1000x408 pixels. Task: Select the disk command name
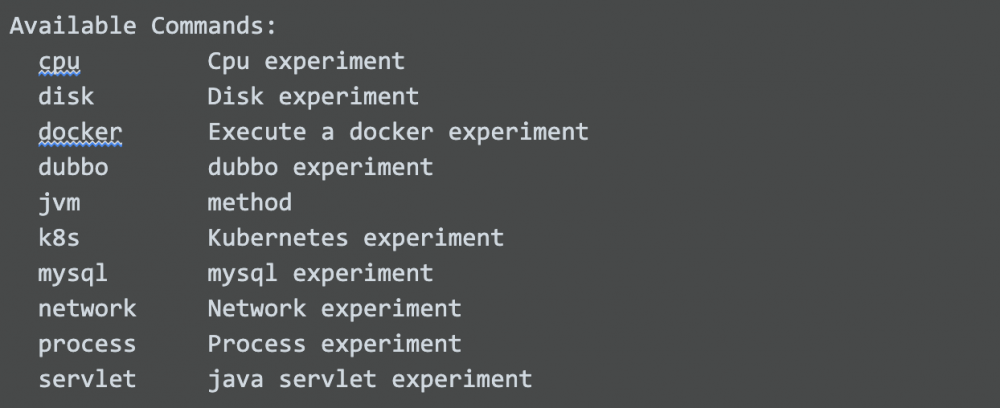pyautogui.click(x=66, y=97)
